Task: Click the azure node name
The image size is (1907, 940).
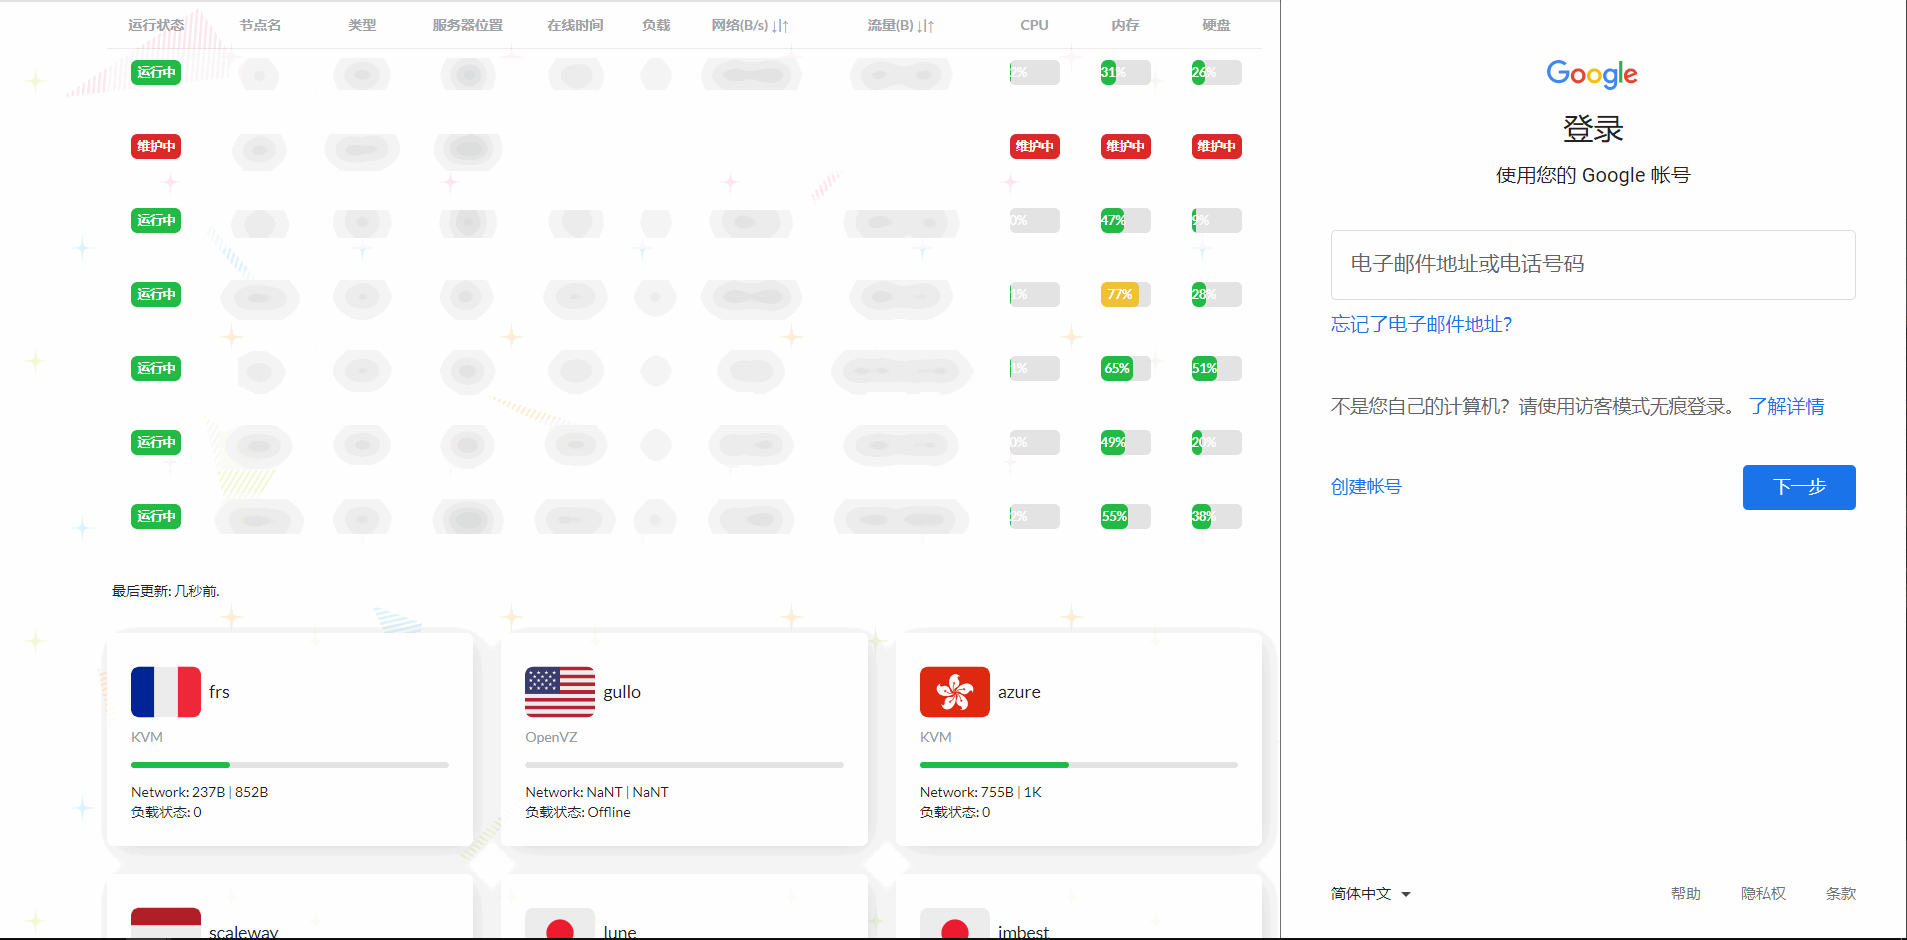Action: click(1019, 692)
